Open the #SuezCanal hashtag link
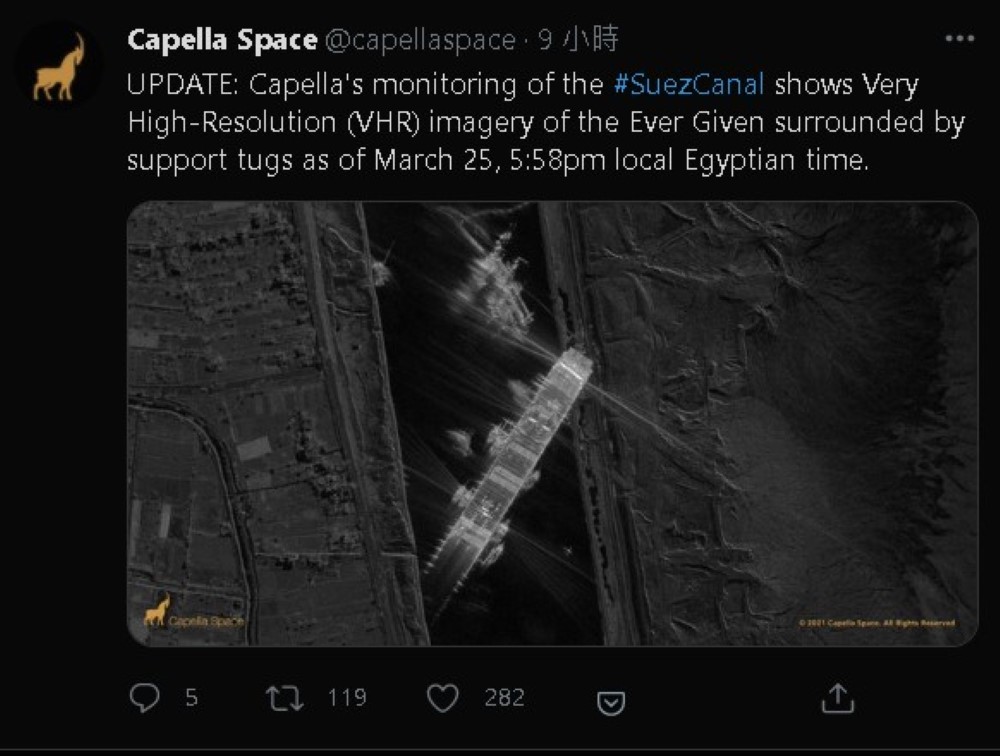This screenshot has height=756, width=1000. [689, 83]
